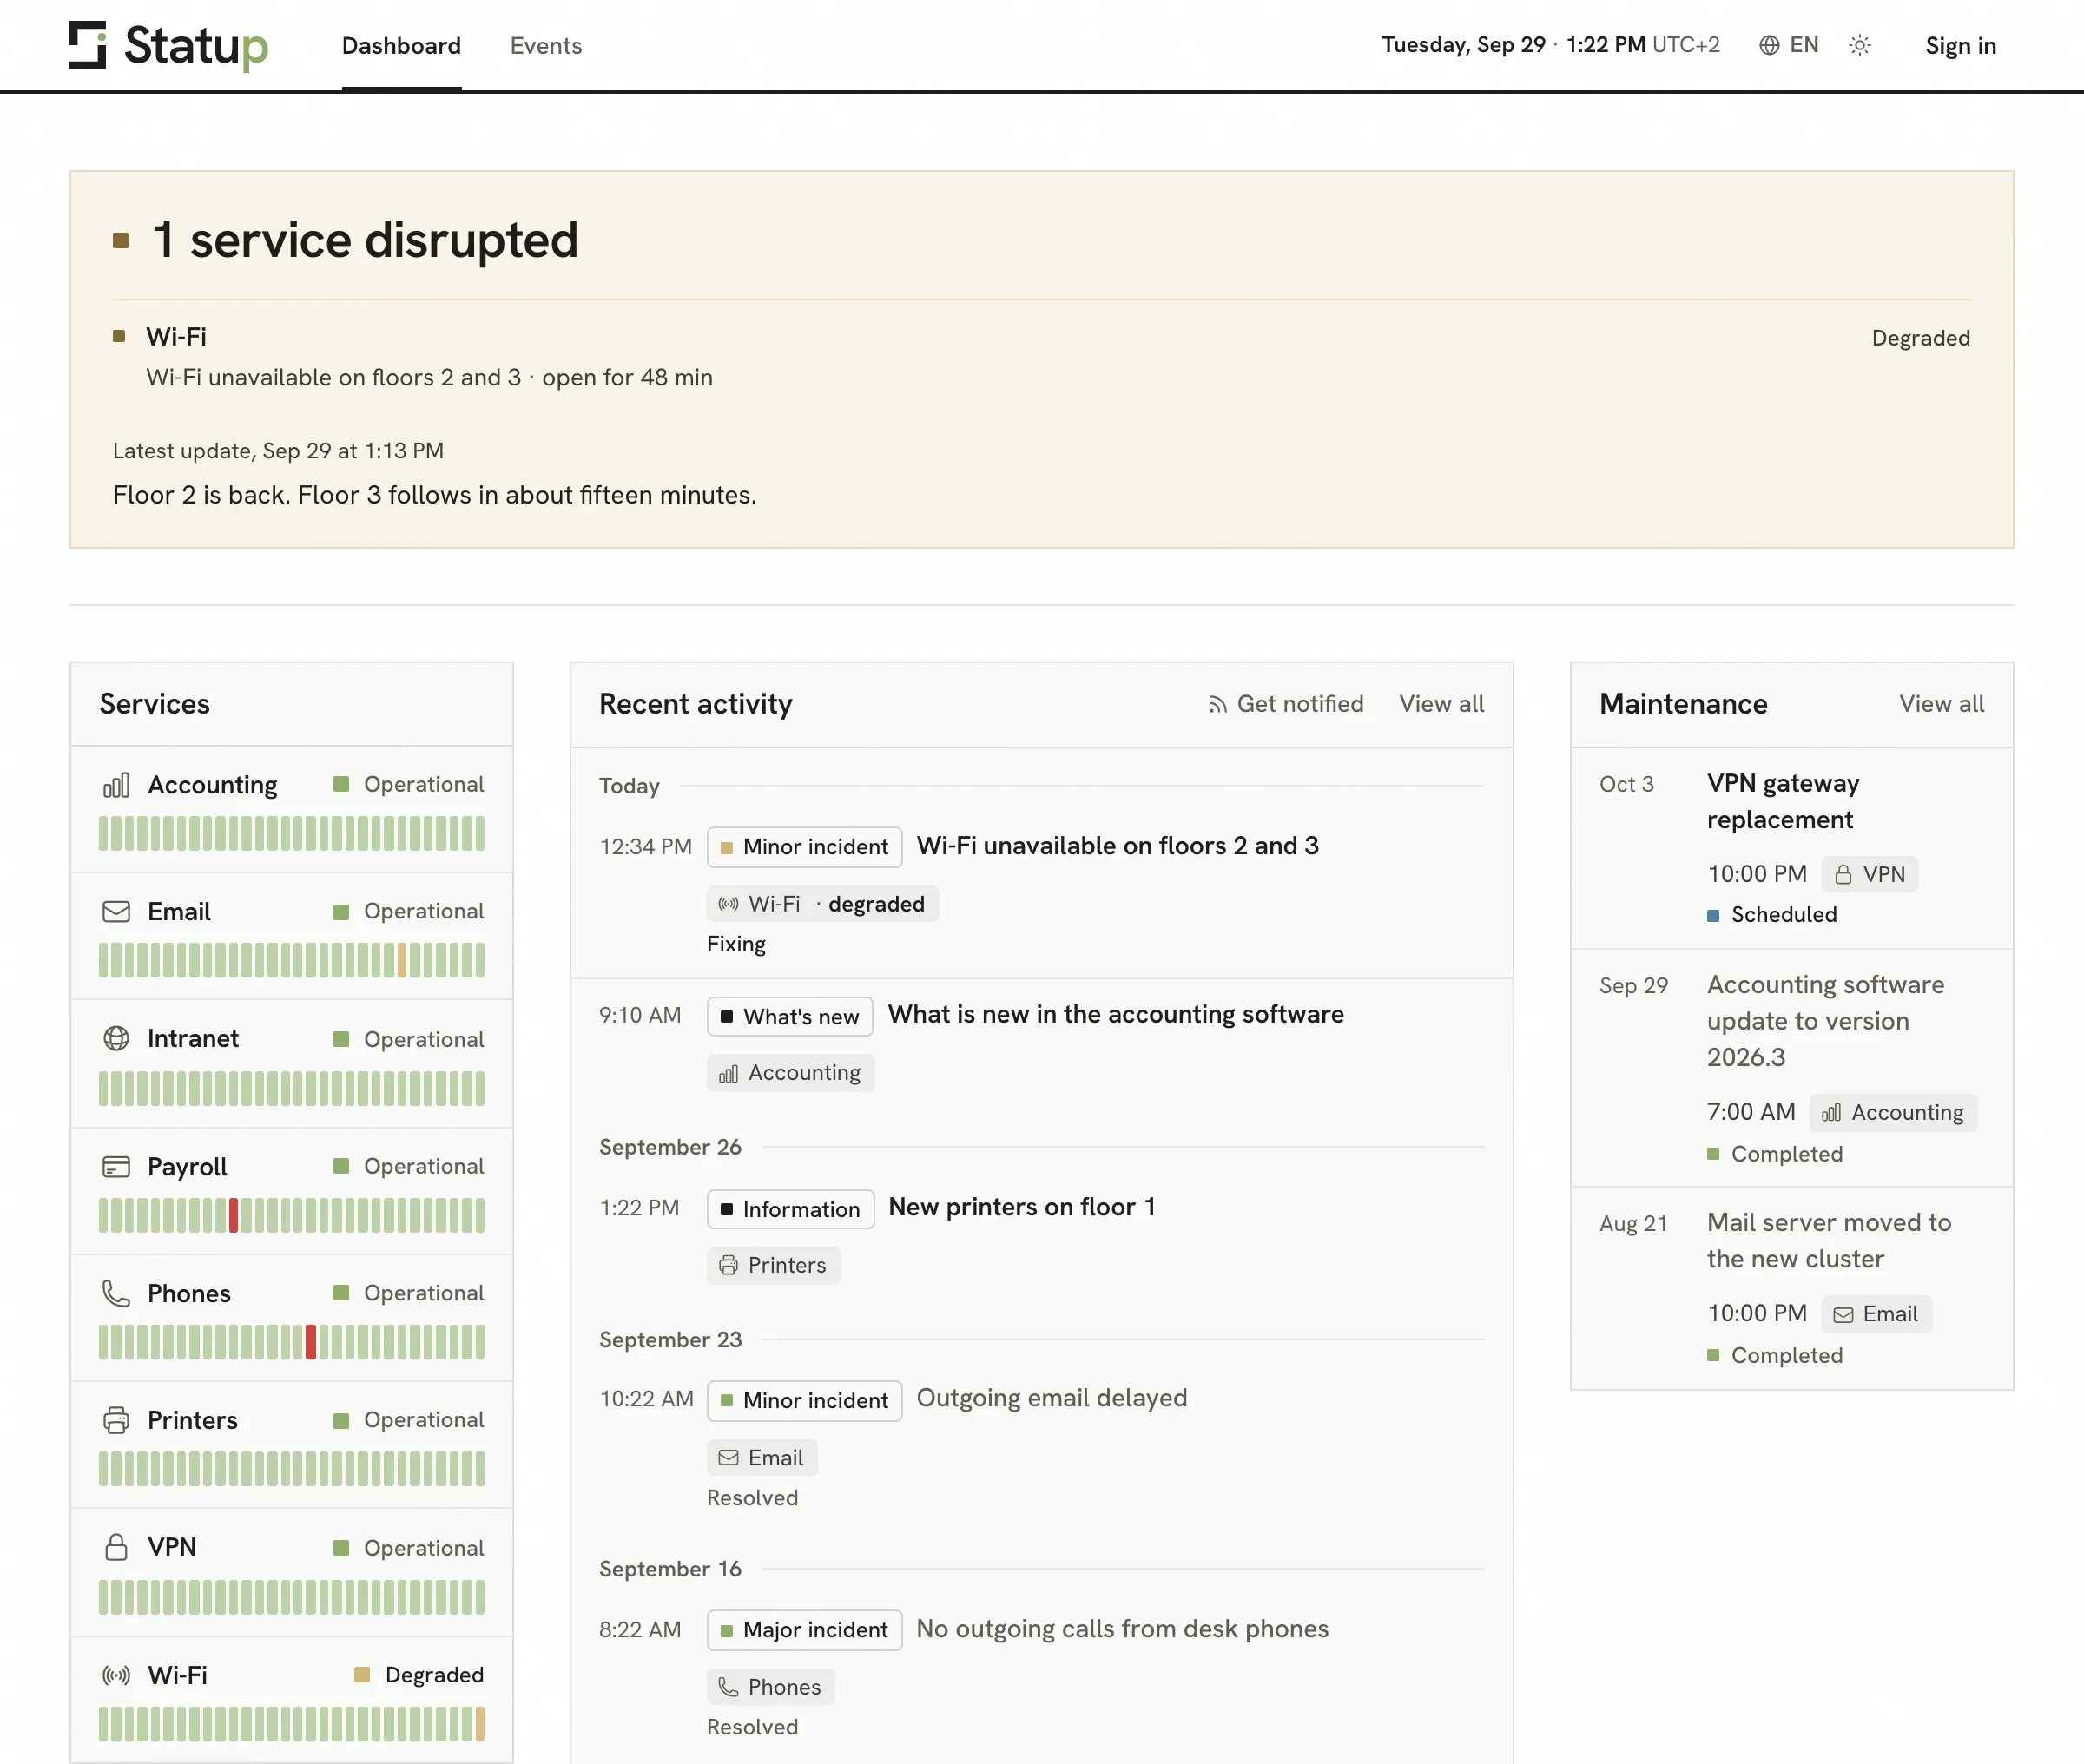Screen dimensions: 2084x1764
Task: Click the Phones tag in Recent activity
Action: (x=770, y=1687)
